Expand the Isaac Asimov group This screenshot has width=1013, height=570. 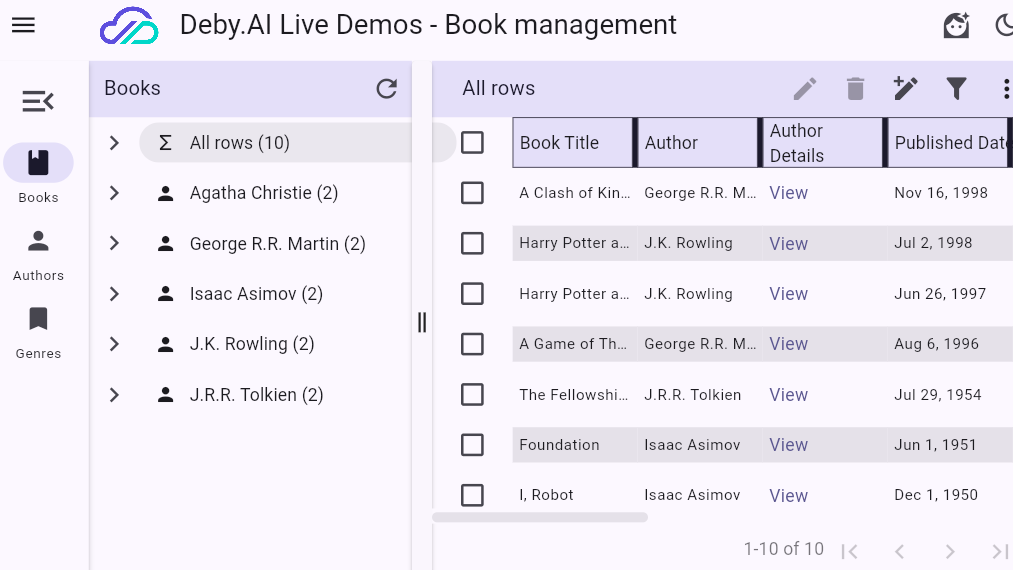[x=114, y=294]
